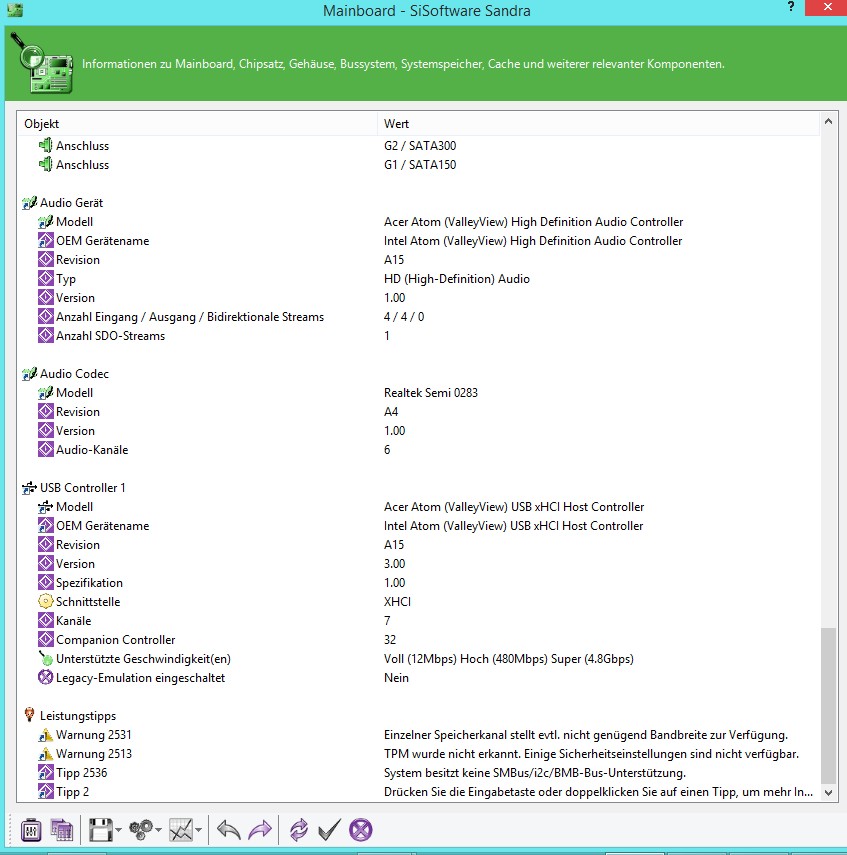Open the options icon in bottom toolbar
This screenshot has height=855, width=847.
coord(31,830)
